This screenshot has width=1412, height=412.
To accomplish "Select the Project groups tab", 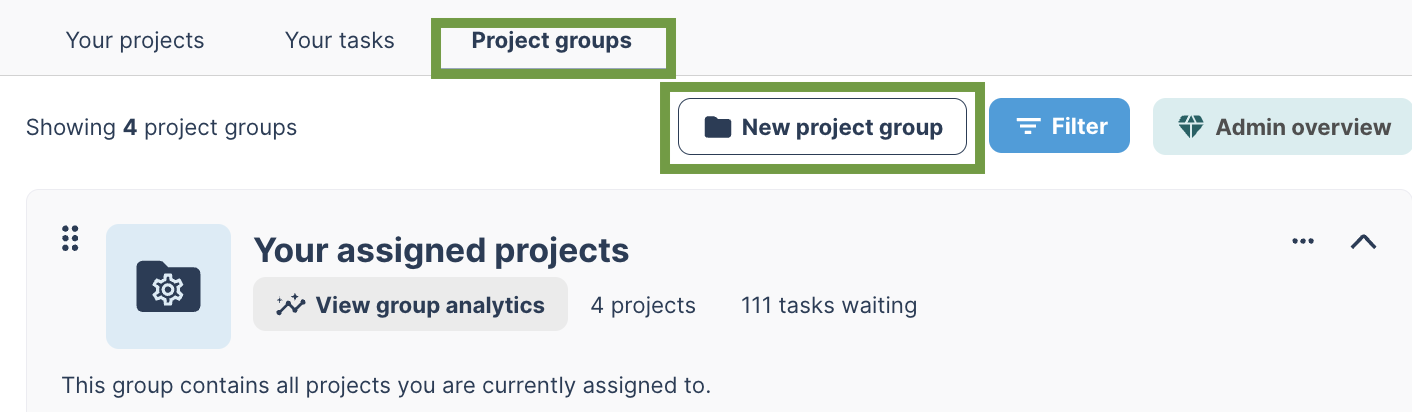I will click(x=552, y=41).
